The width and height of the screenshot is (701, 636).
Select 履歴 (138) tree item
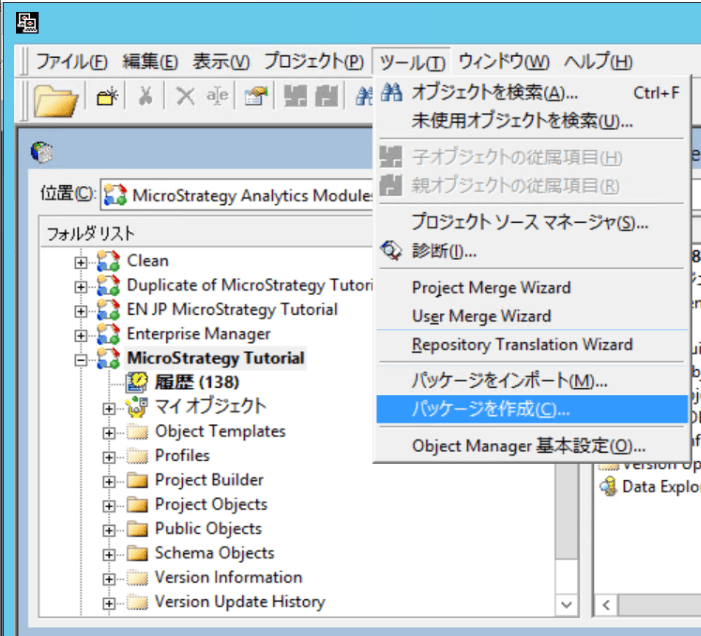coord(197,383)
